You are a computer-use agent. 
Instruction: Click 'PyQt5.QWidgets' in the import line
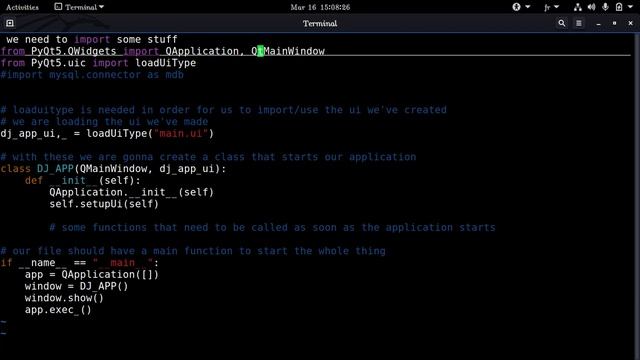pos(73,51)
